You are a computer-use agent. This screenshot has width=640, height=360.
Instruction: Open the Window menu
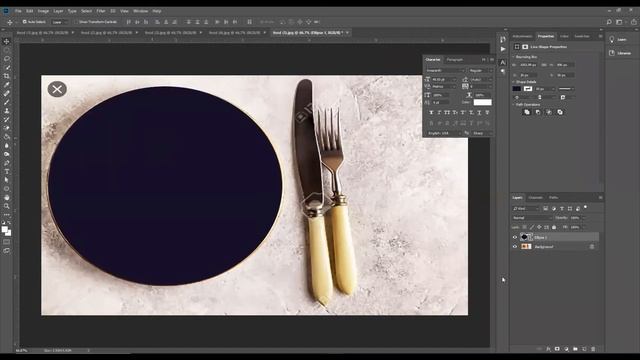[x=140, y=11]
